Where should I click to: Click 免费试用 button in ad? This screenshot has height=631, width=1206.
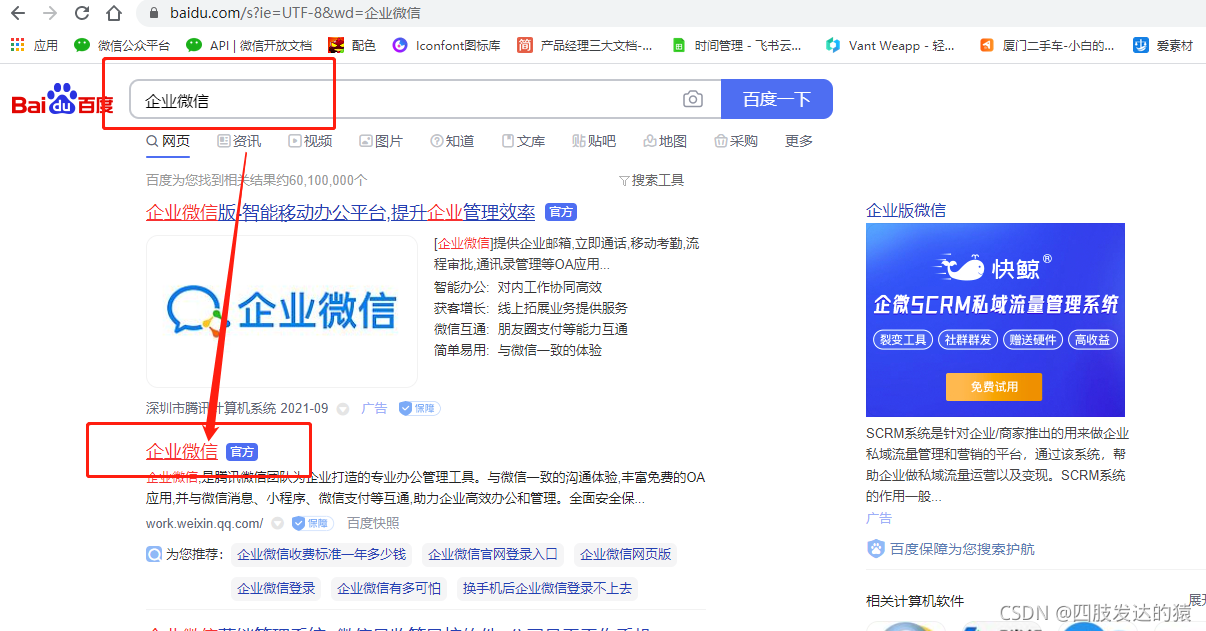[x=994, y=387]
